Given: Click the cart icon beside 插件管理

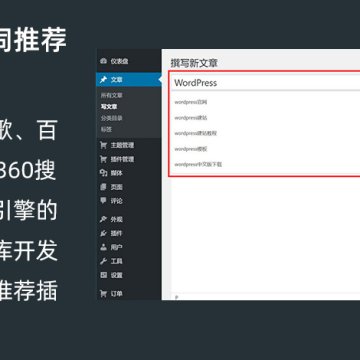Looking at the screenshot, I should (104, 159).
